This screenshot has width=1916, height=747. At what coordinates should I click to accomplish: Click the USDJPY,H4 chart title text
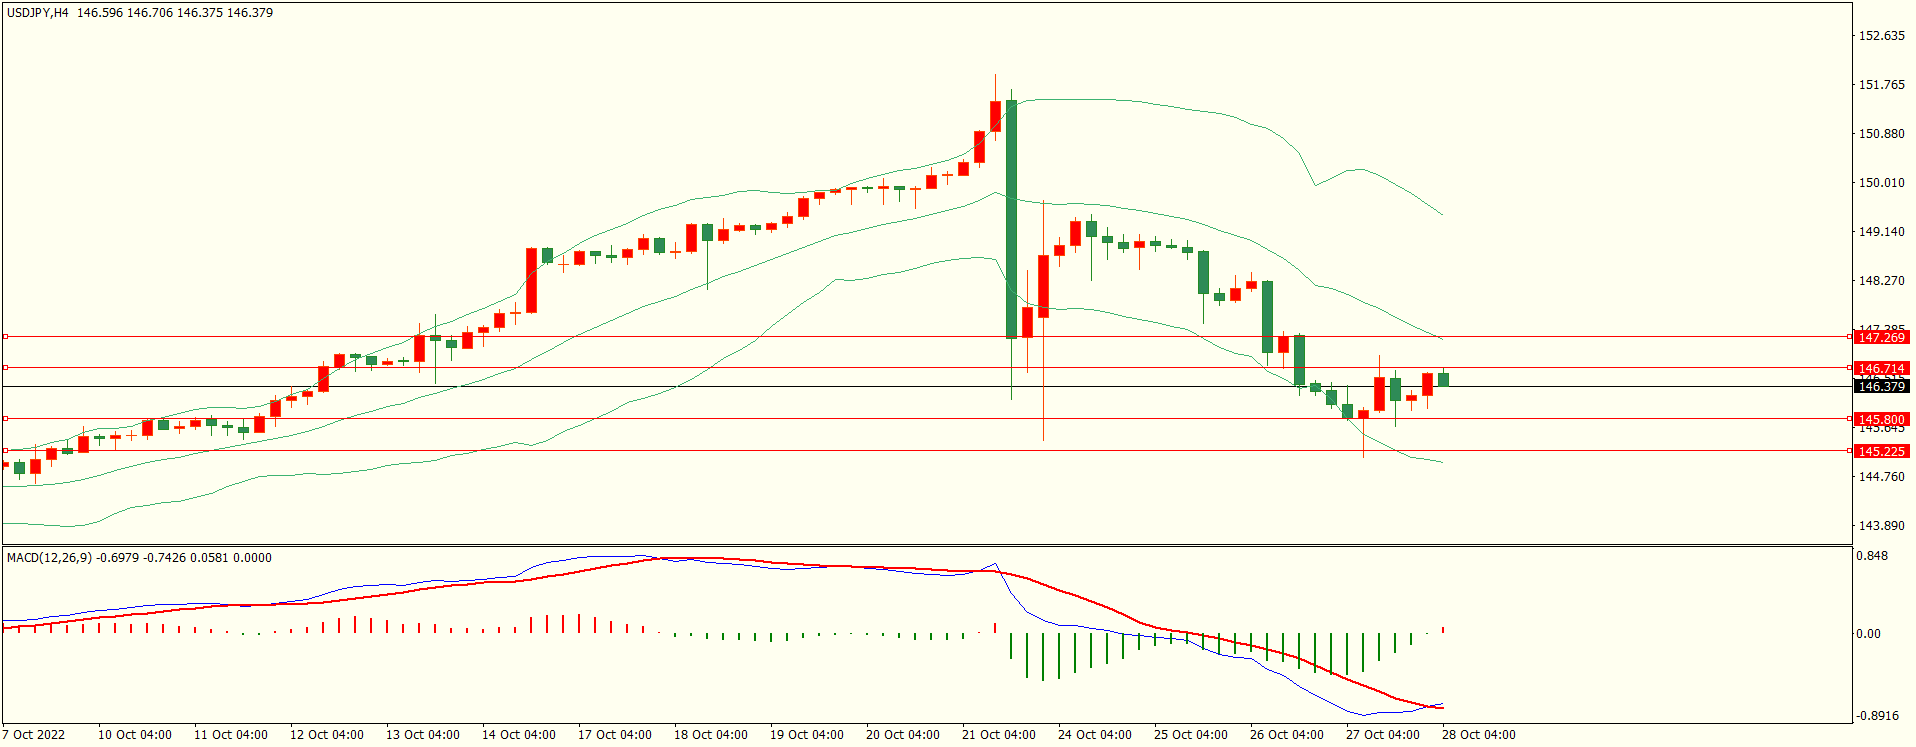38,13
